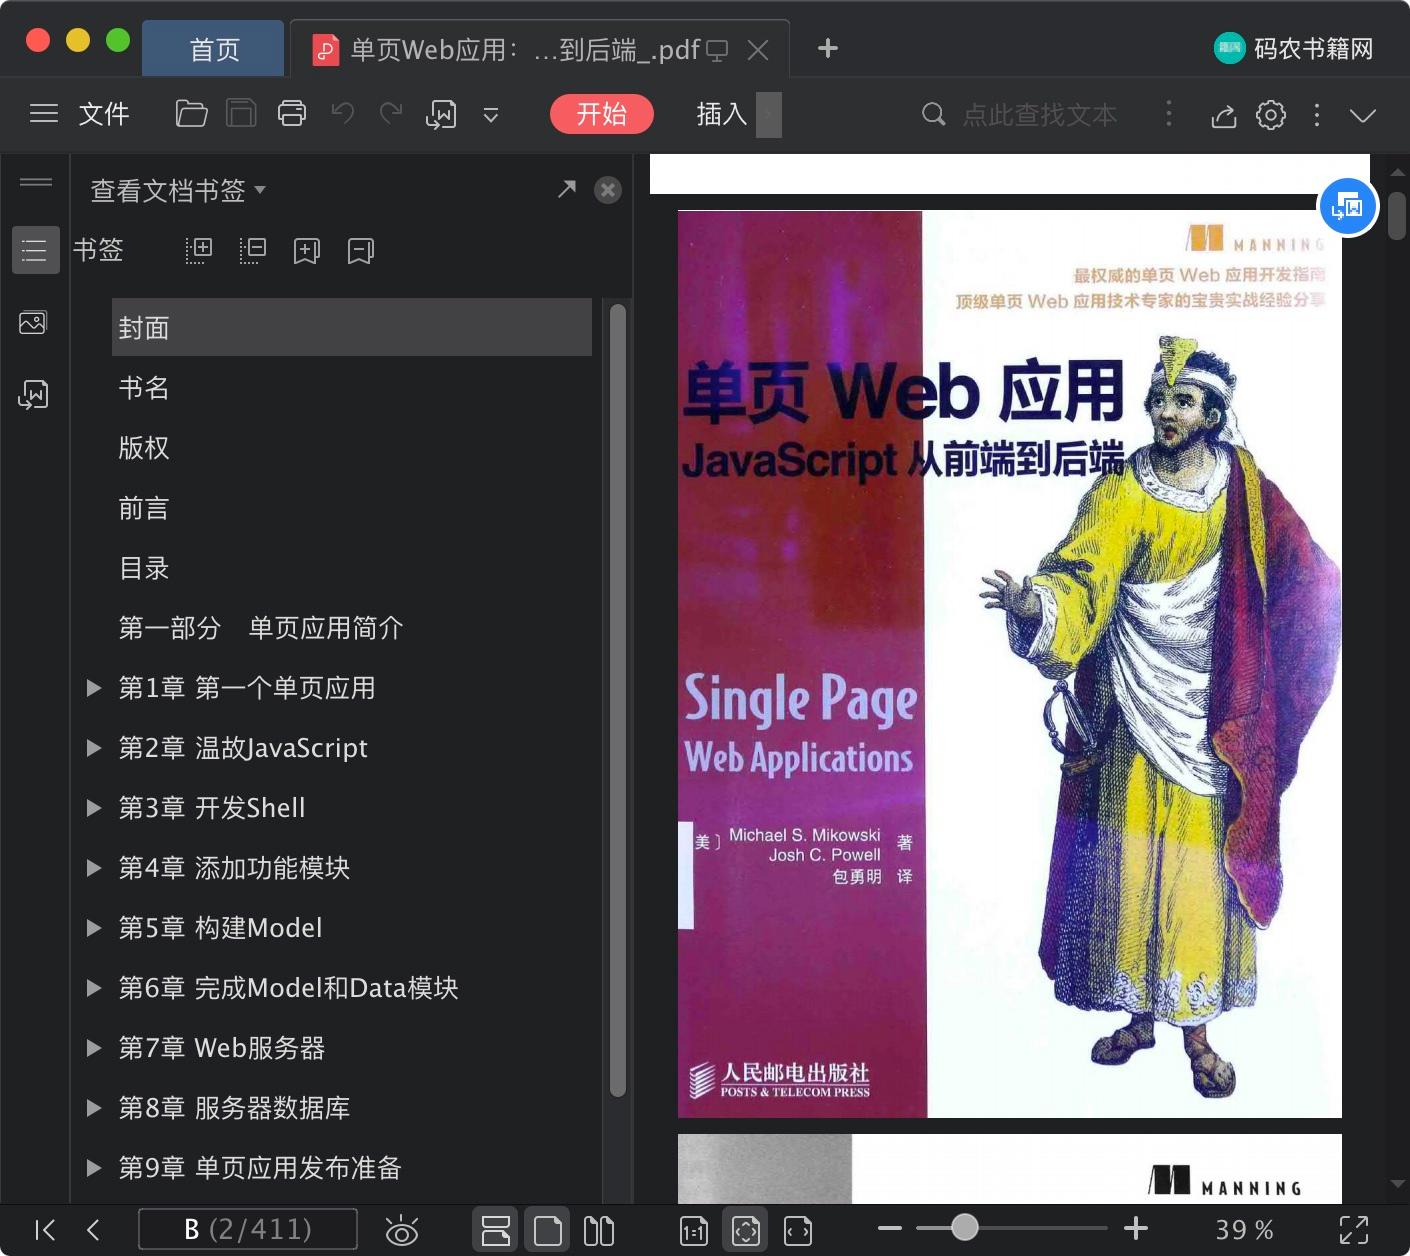Expand the ribbon collapse chevron
This screenshot has height=1256, width=1410.
click(1363, 115)
